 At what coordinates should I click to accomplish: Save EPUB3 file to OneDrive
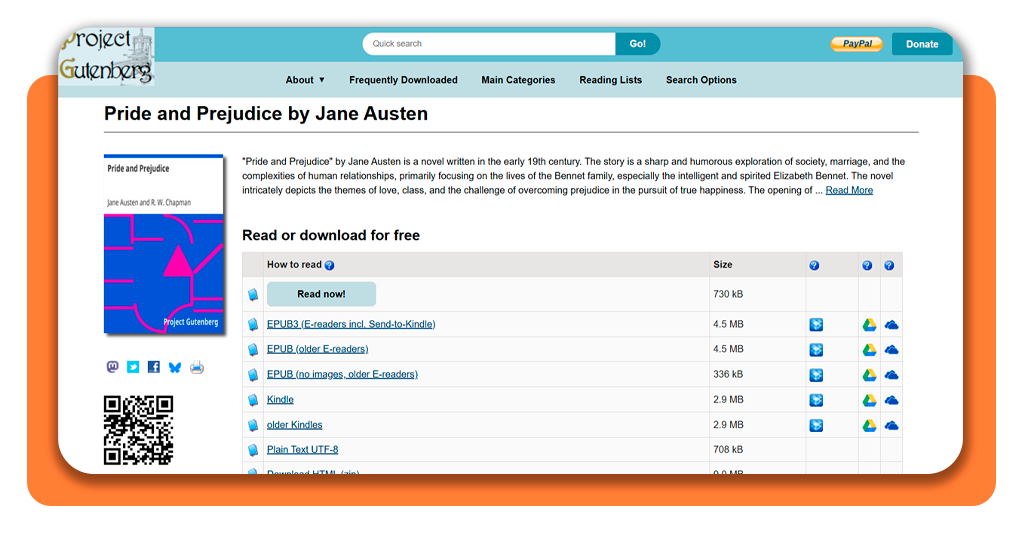tap(891, 324)
